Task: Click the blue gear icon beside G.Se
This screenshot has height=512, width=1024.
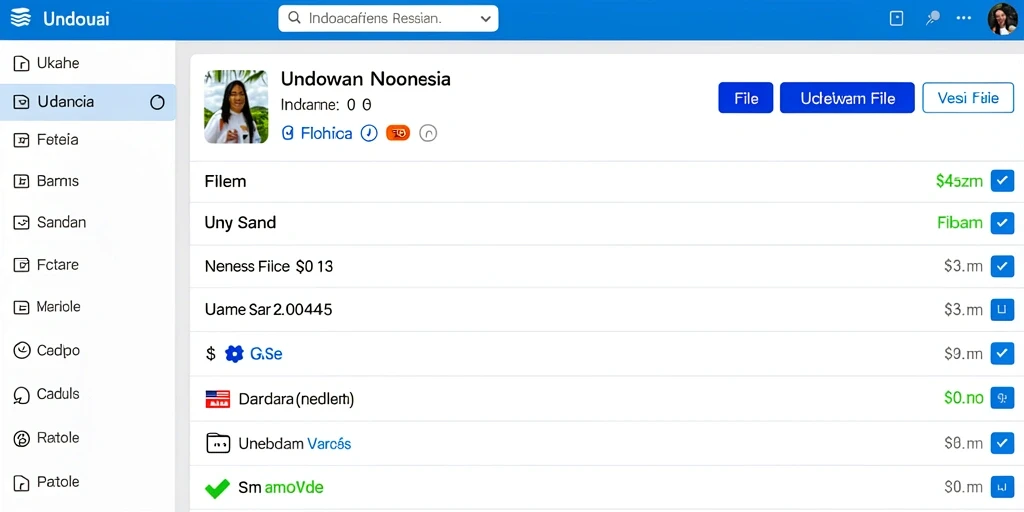Action: coord(234,354)
